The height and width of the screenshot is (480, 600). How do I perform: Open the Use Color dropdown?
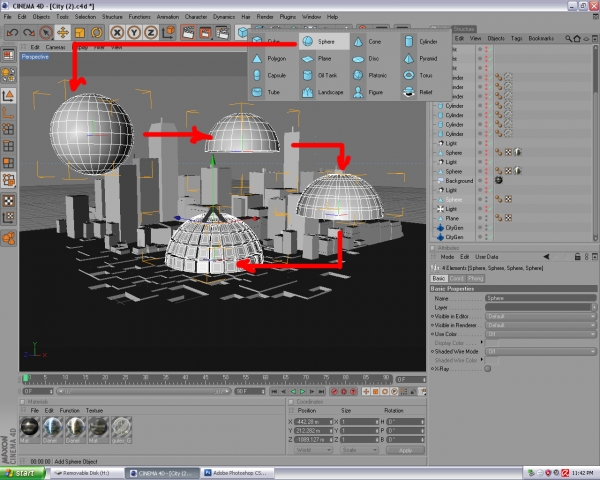[541, 334]
